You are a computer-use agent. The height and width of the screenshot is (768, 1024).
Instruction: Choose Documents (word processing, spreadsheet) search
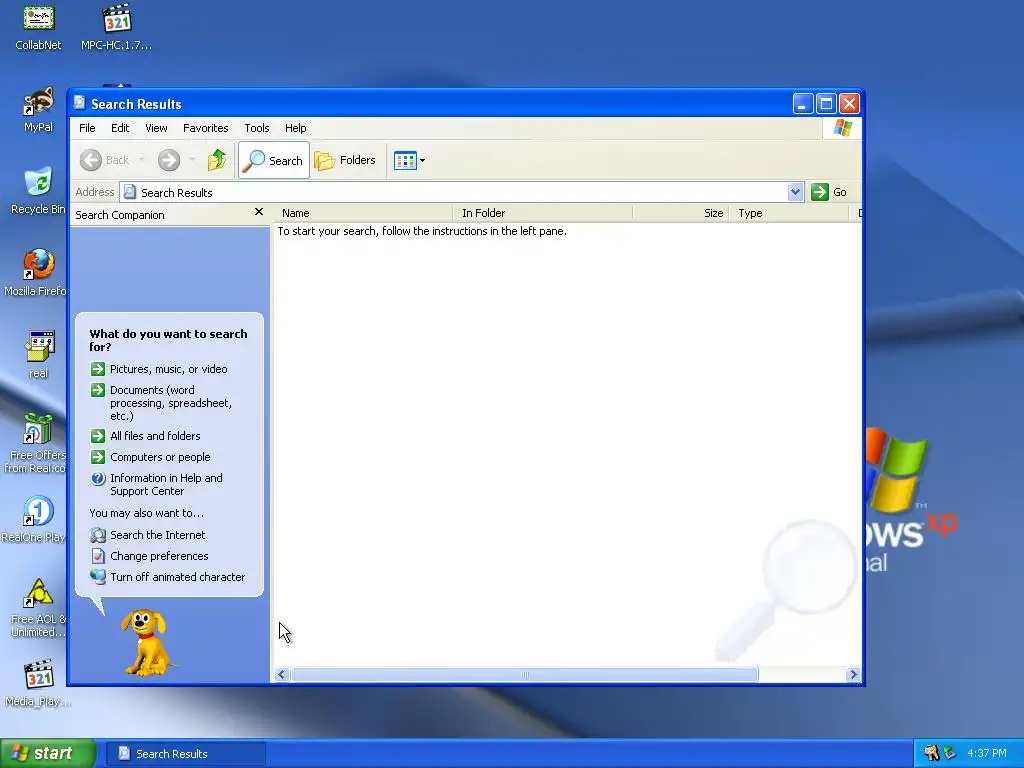tap(171, 403)
